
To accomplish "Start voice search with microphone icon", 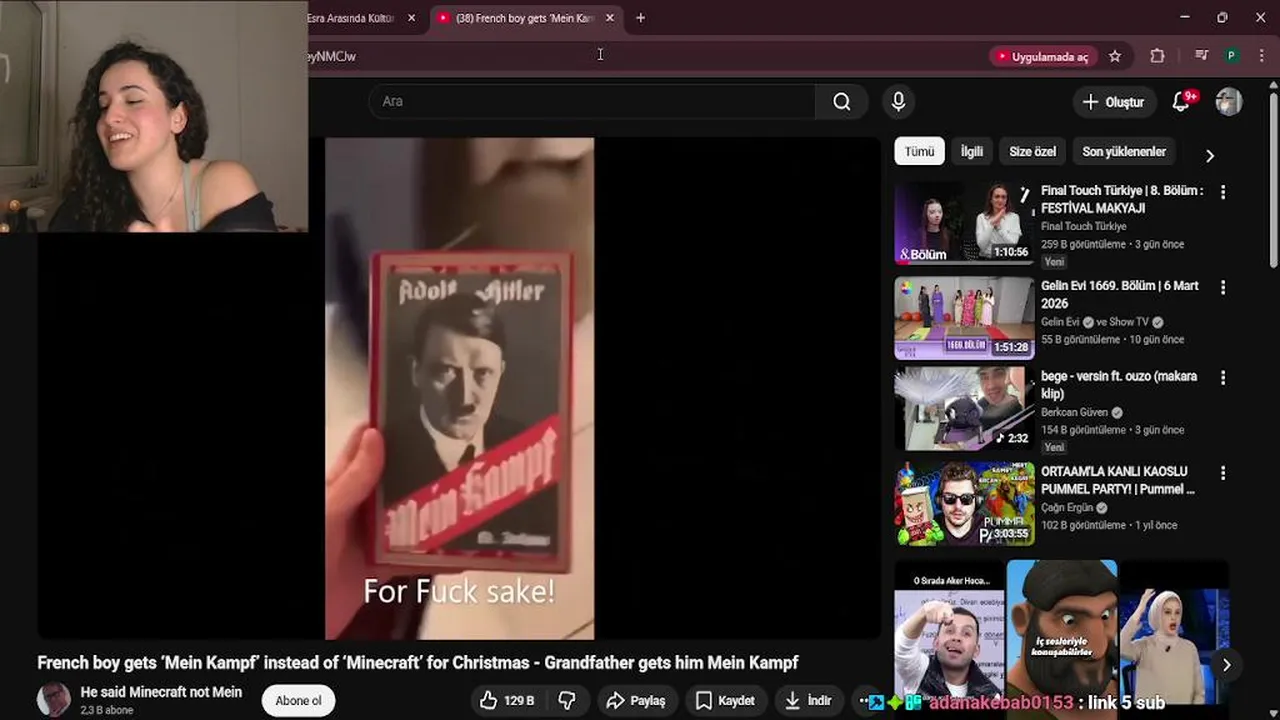I will 898,101.
